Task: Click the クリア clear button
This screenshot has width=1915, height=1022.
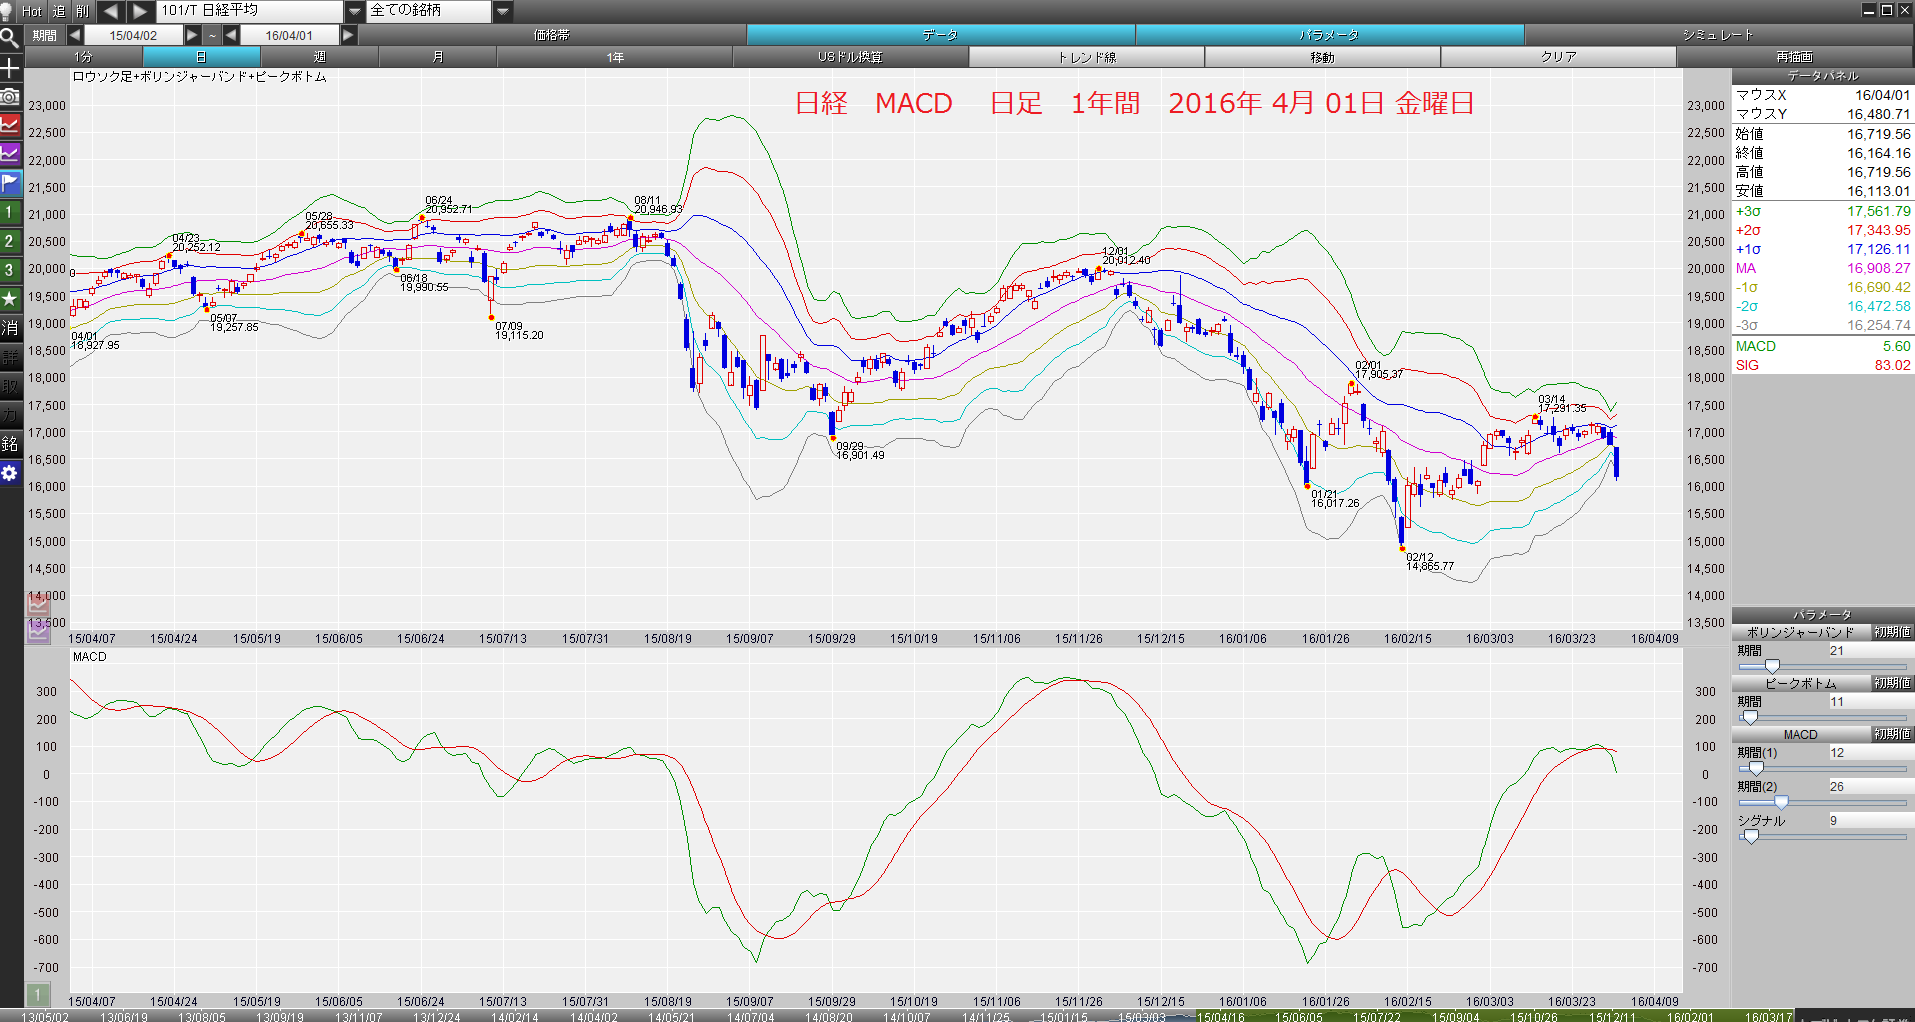Action: [x=1559, y=57]
